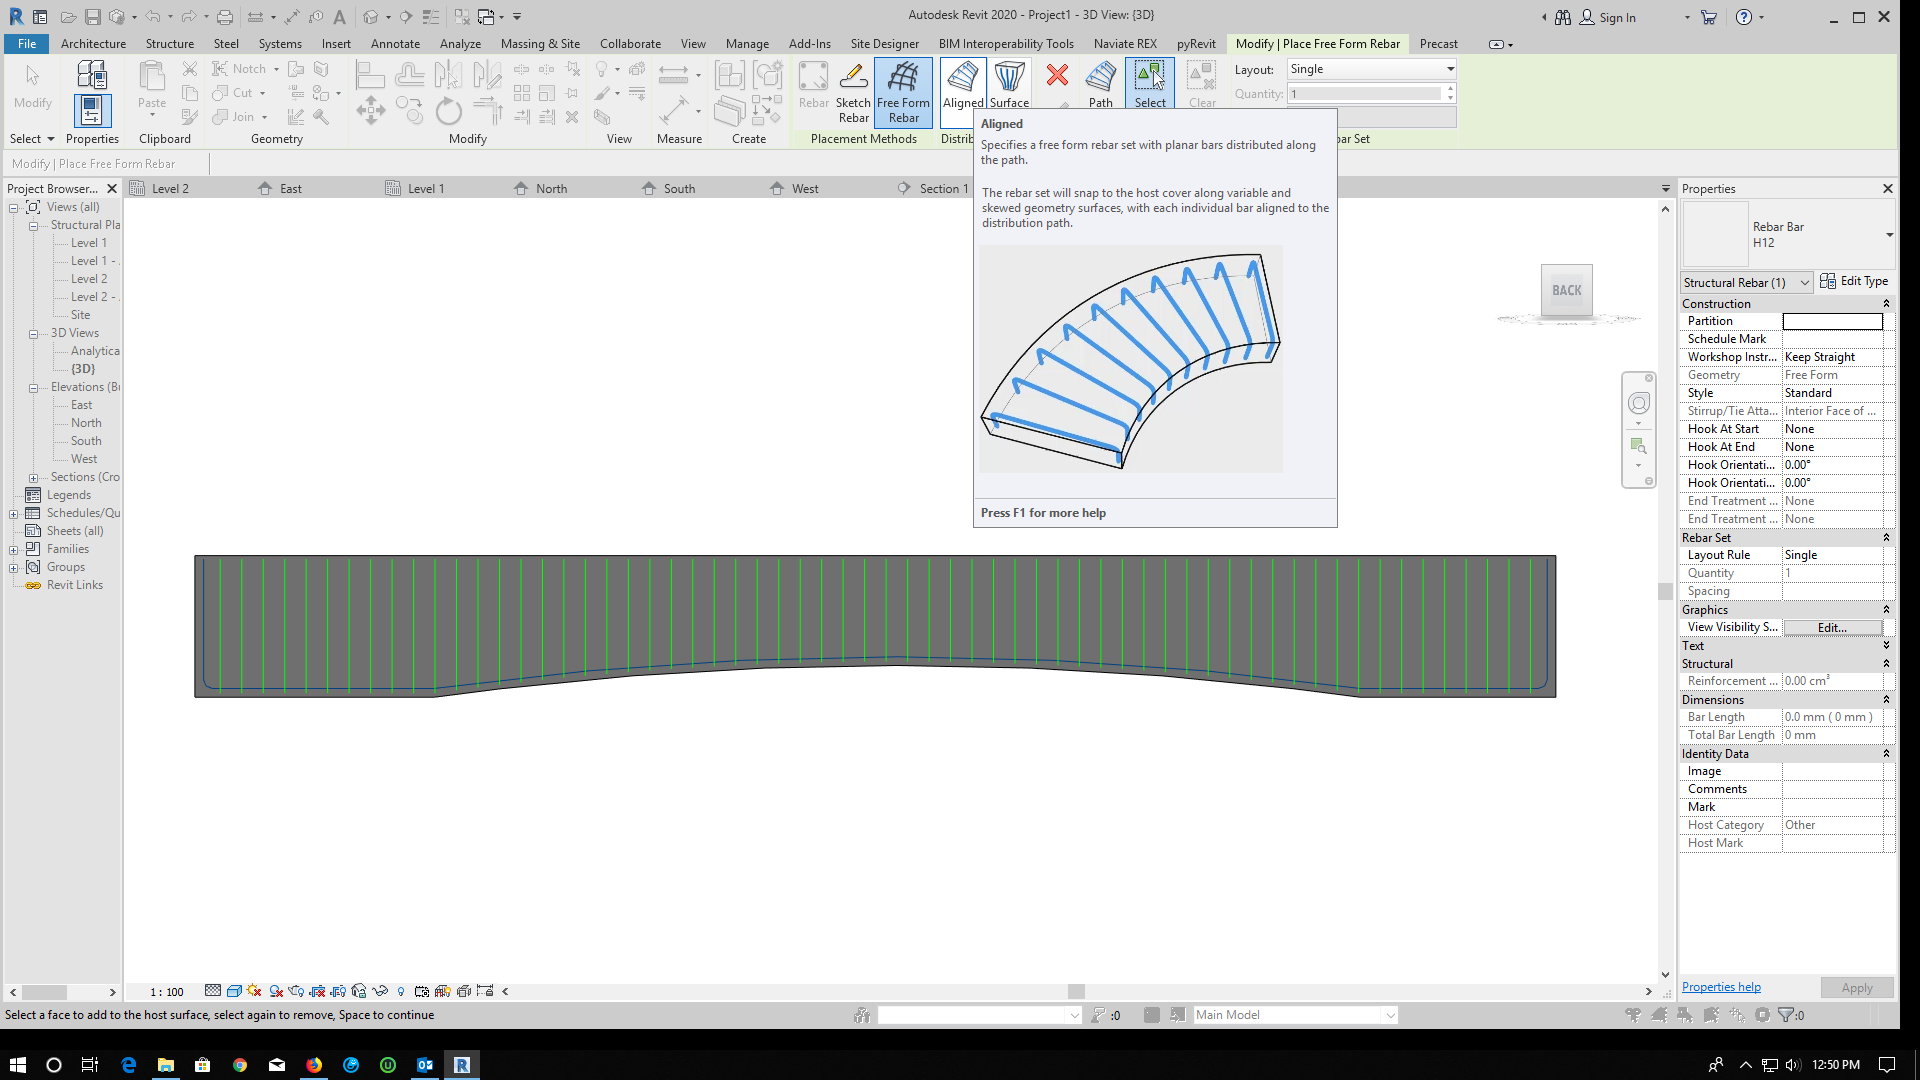Toggle Show Crop Region in view control bar
This screenshot has height=1080, width=1920.
(337, 991)
